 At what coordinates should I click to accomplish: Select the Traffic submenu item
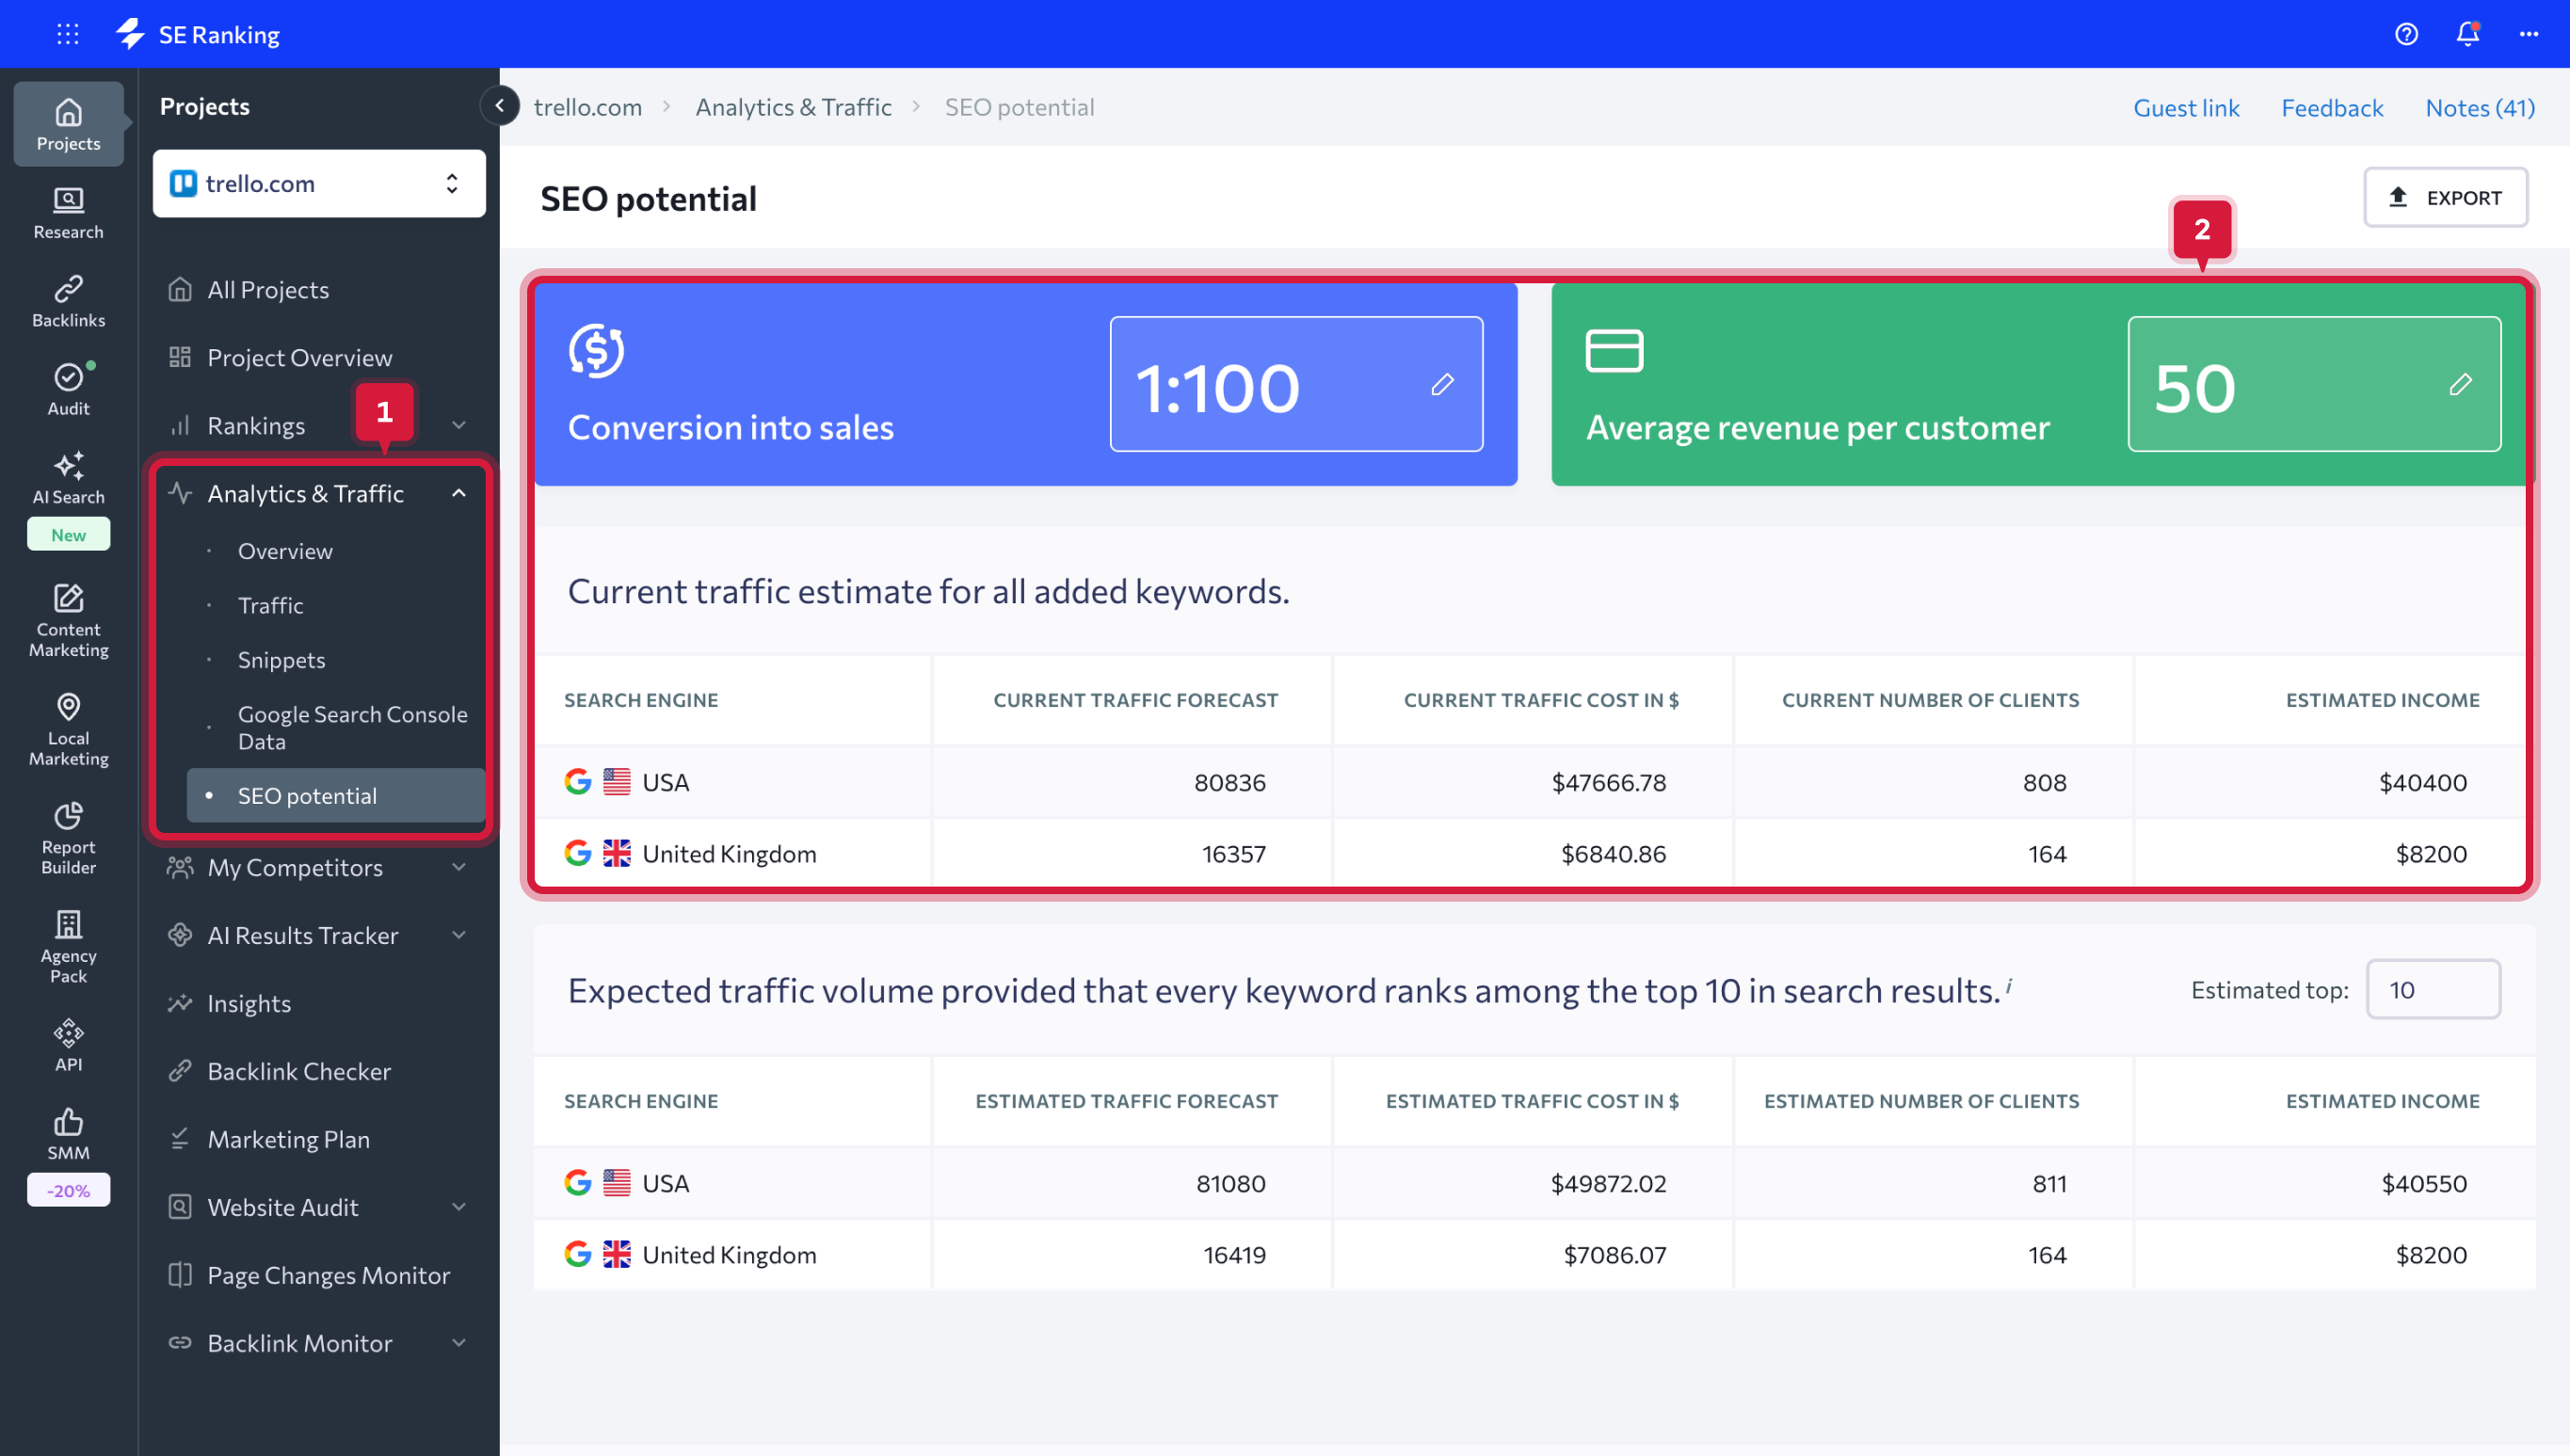tap(270, 605)
